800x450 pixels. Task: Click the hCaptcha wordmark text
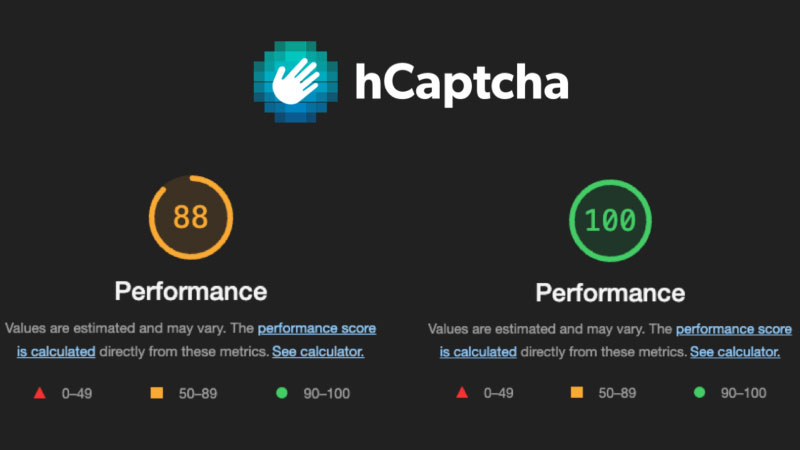click(462, 84)
